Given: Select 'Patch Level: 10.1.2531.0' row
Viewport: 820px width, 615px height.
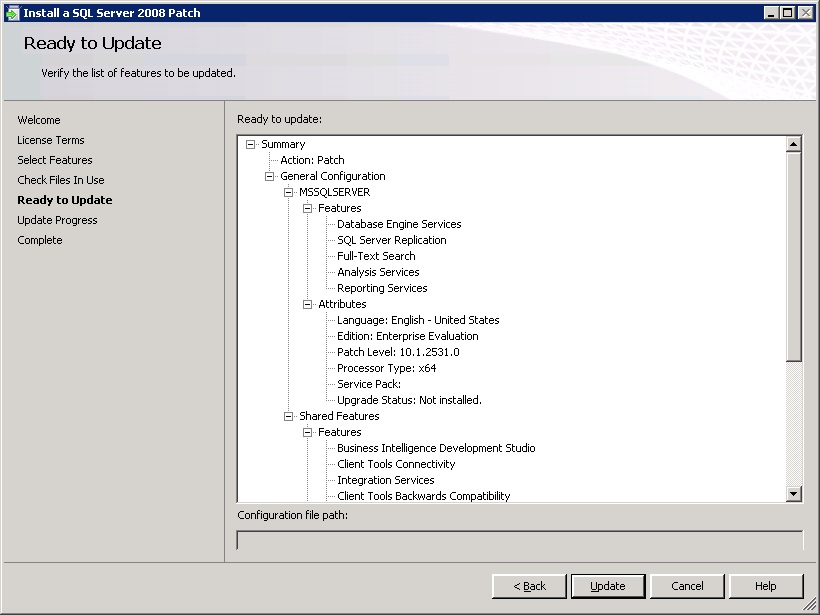Looking at the screenshot, I should point(398,352).
